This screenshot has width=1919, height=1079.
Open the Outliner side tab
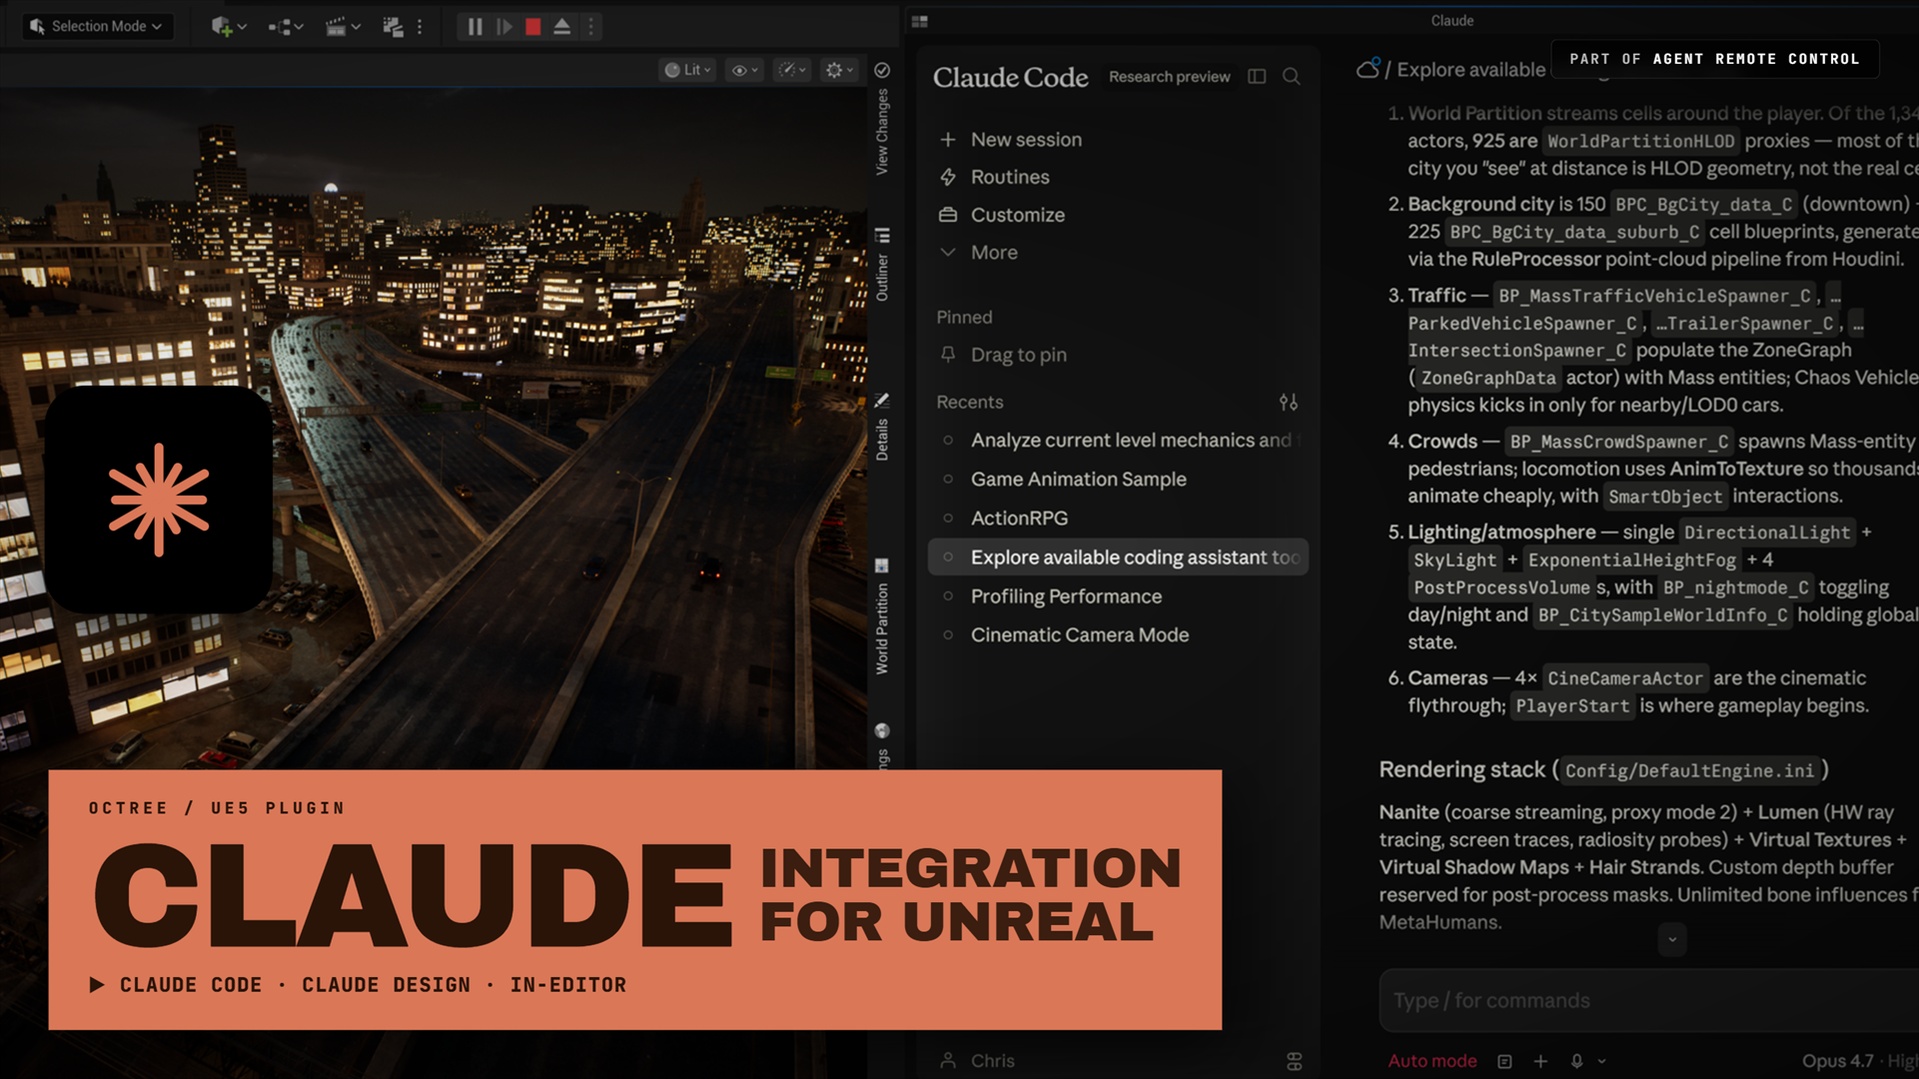click(x=882, y=277)
